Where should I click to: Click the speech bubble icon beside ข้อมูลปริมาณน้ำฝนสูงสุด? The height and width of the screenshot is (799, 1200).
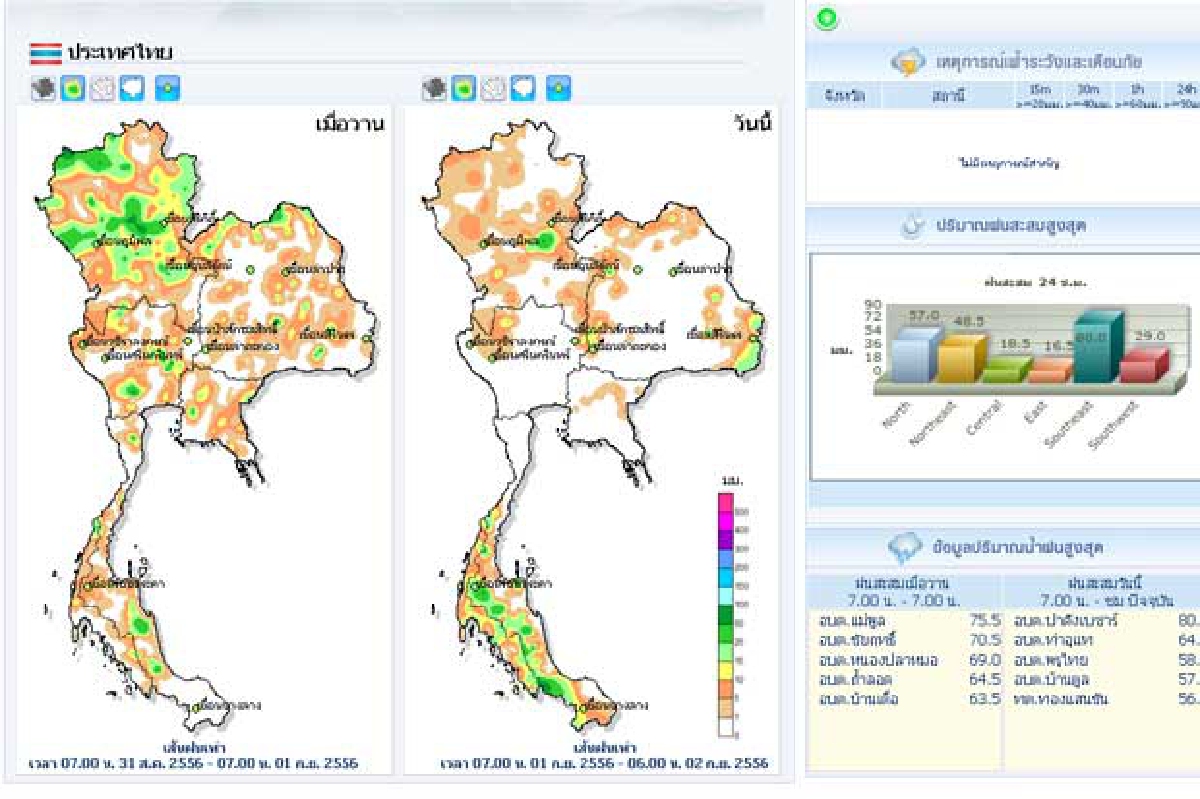(x=904, y=547)
